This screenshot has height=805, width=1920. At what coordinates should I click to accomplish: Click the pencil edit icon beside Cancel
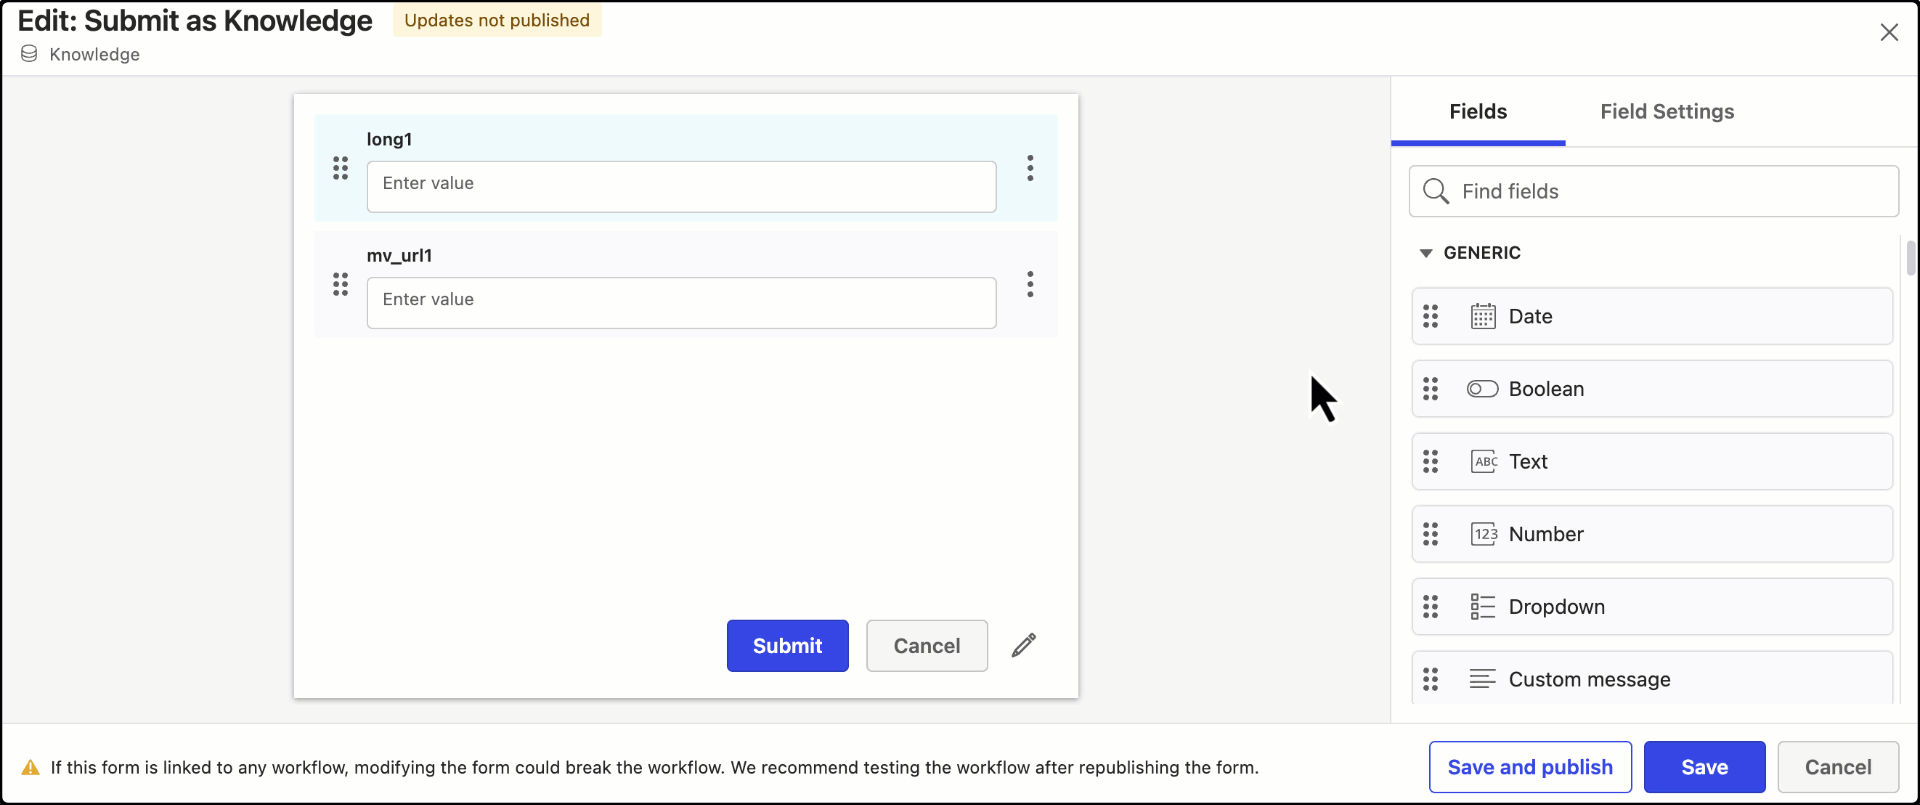tap(1023, 645)
